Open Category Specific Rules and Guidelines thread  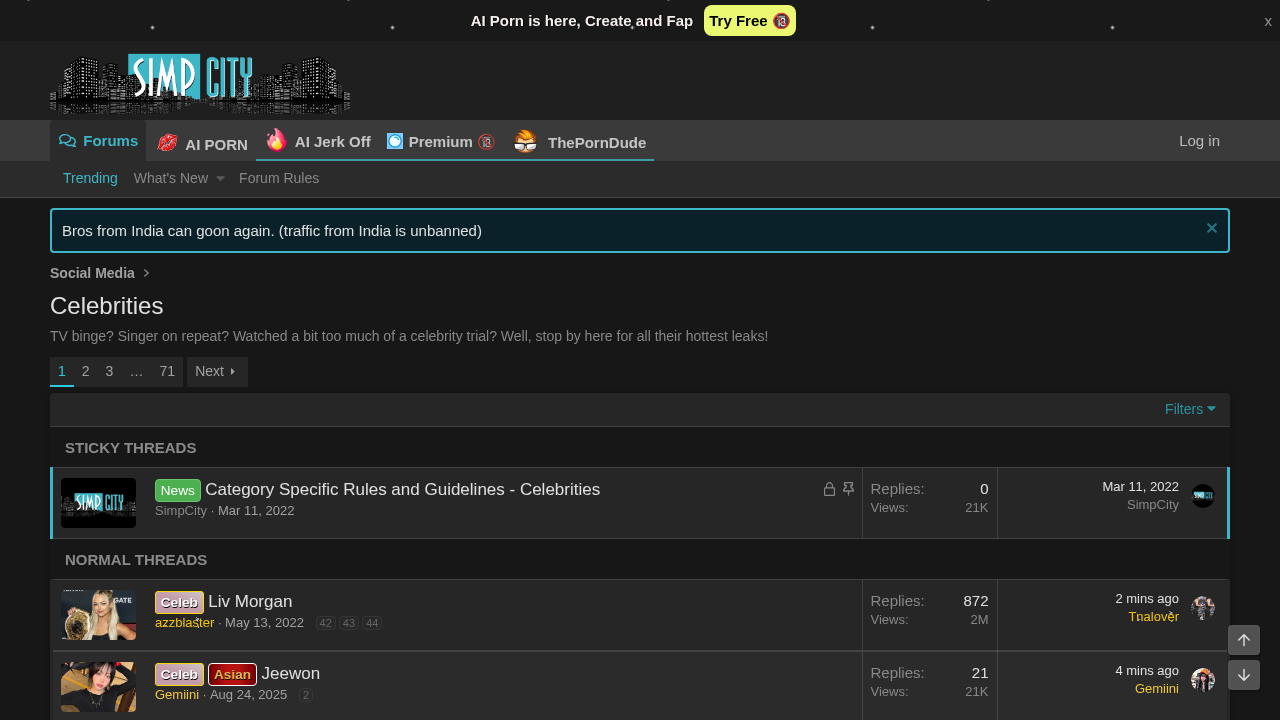(x=402, y=490)
